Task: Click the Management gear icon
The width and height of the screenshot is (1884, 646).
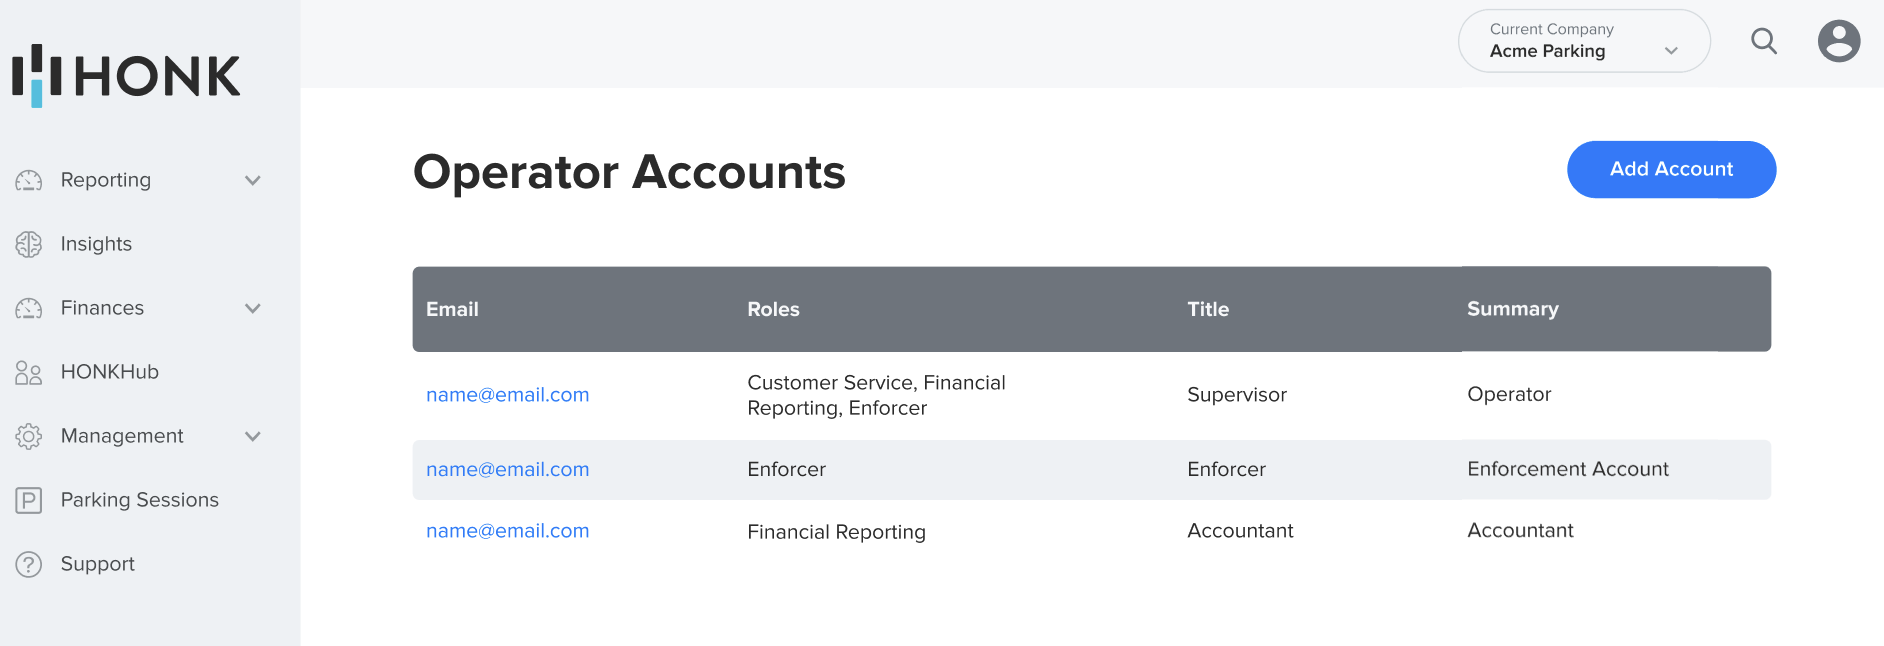Action: pos(29,436)
